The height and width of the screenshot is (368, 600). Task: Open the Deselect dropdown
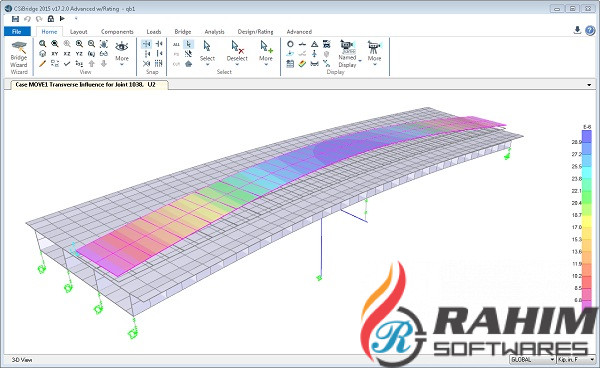[x=237, y=53]
